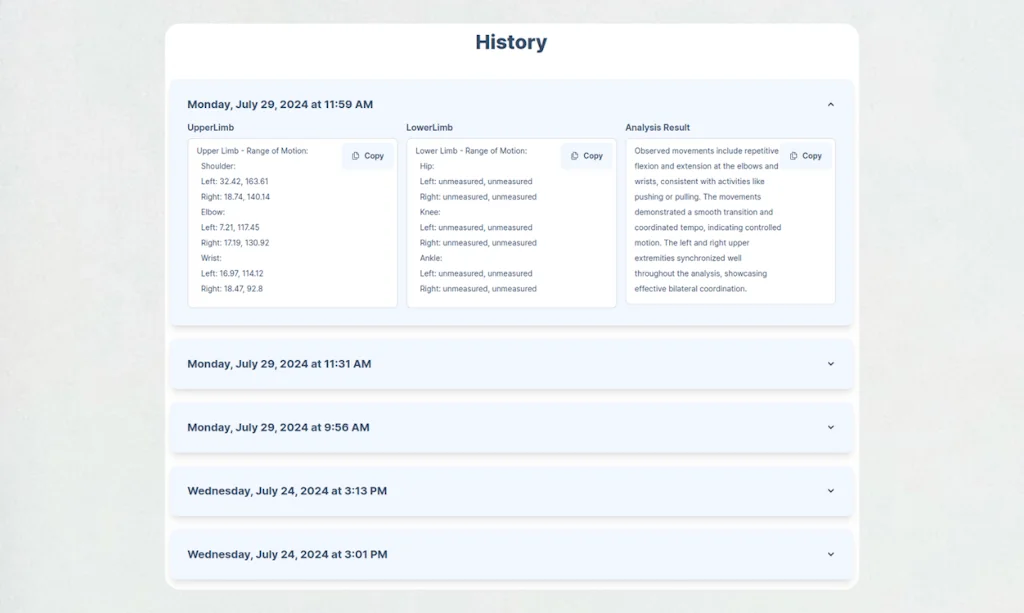Click the 'Monday, July 29, 2024 at 11:59 AM' title
1024x613 pixels.
[x=280, y=104]
